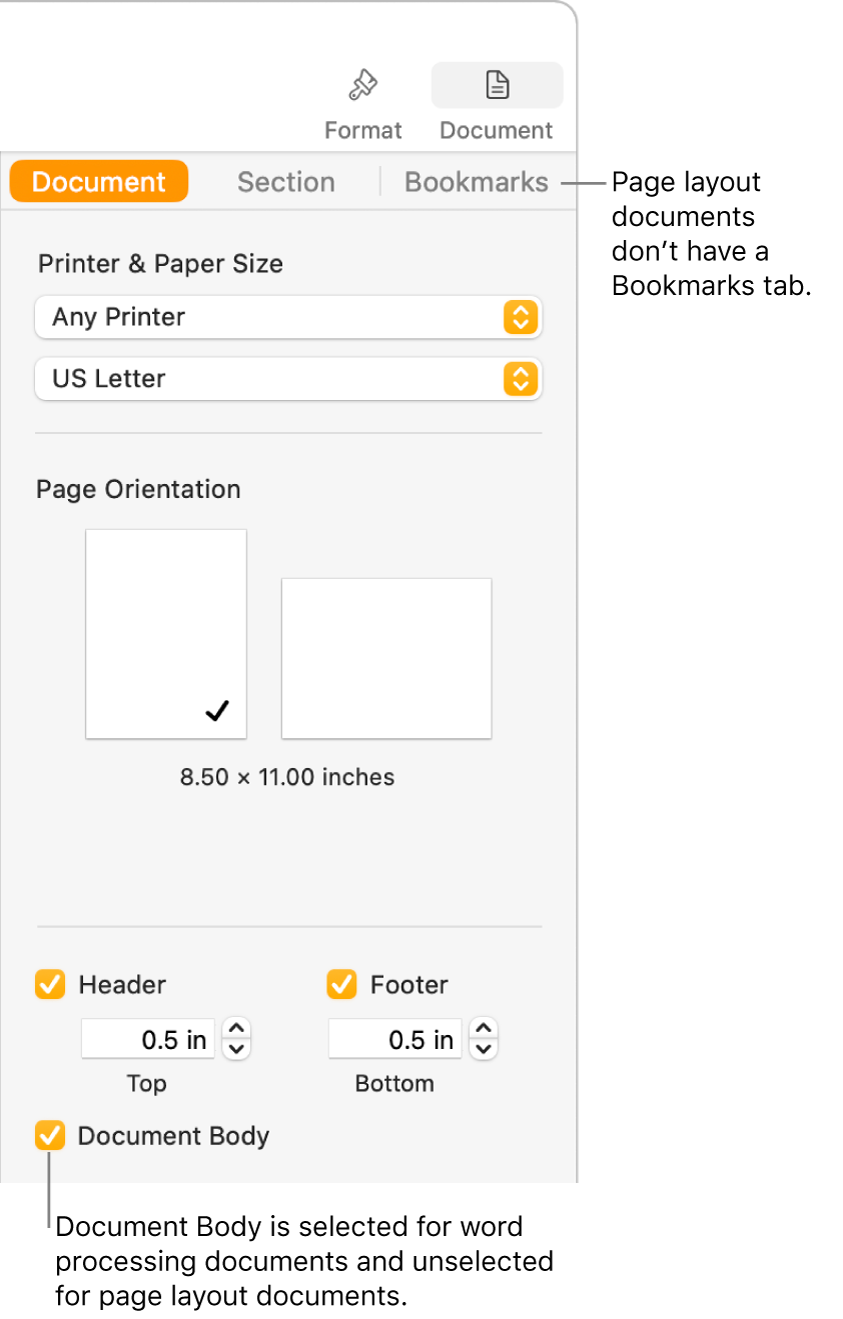
Task: Switch to the Section tab
Action: 286,181
